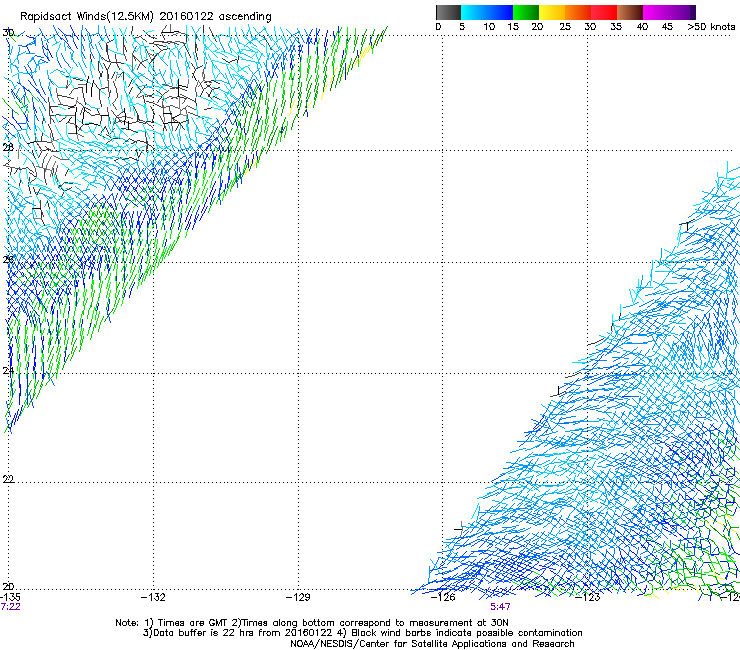This screenshot has height=650, width=740.
Task: Click the legend tick label '25'
Action: pos(564,27)
